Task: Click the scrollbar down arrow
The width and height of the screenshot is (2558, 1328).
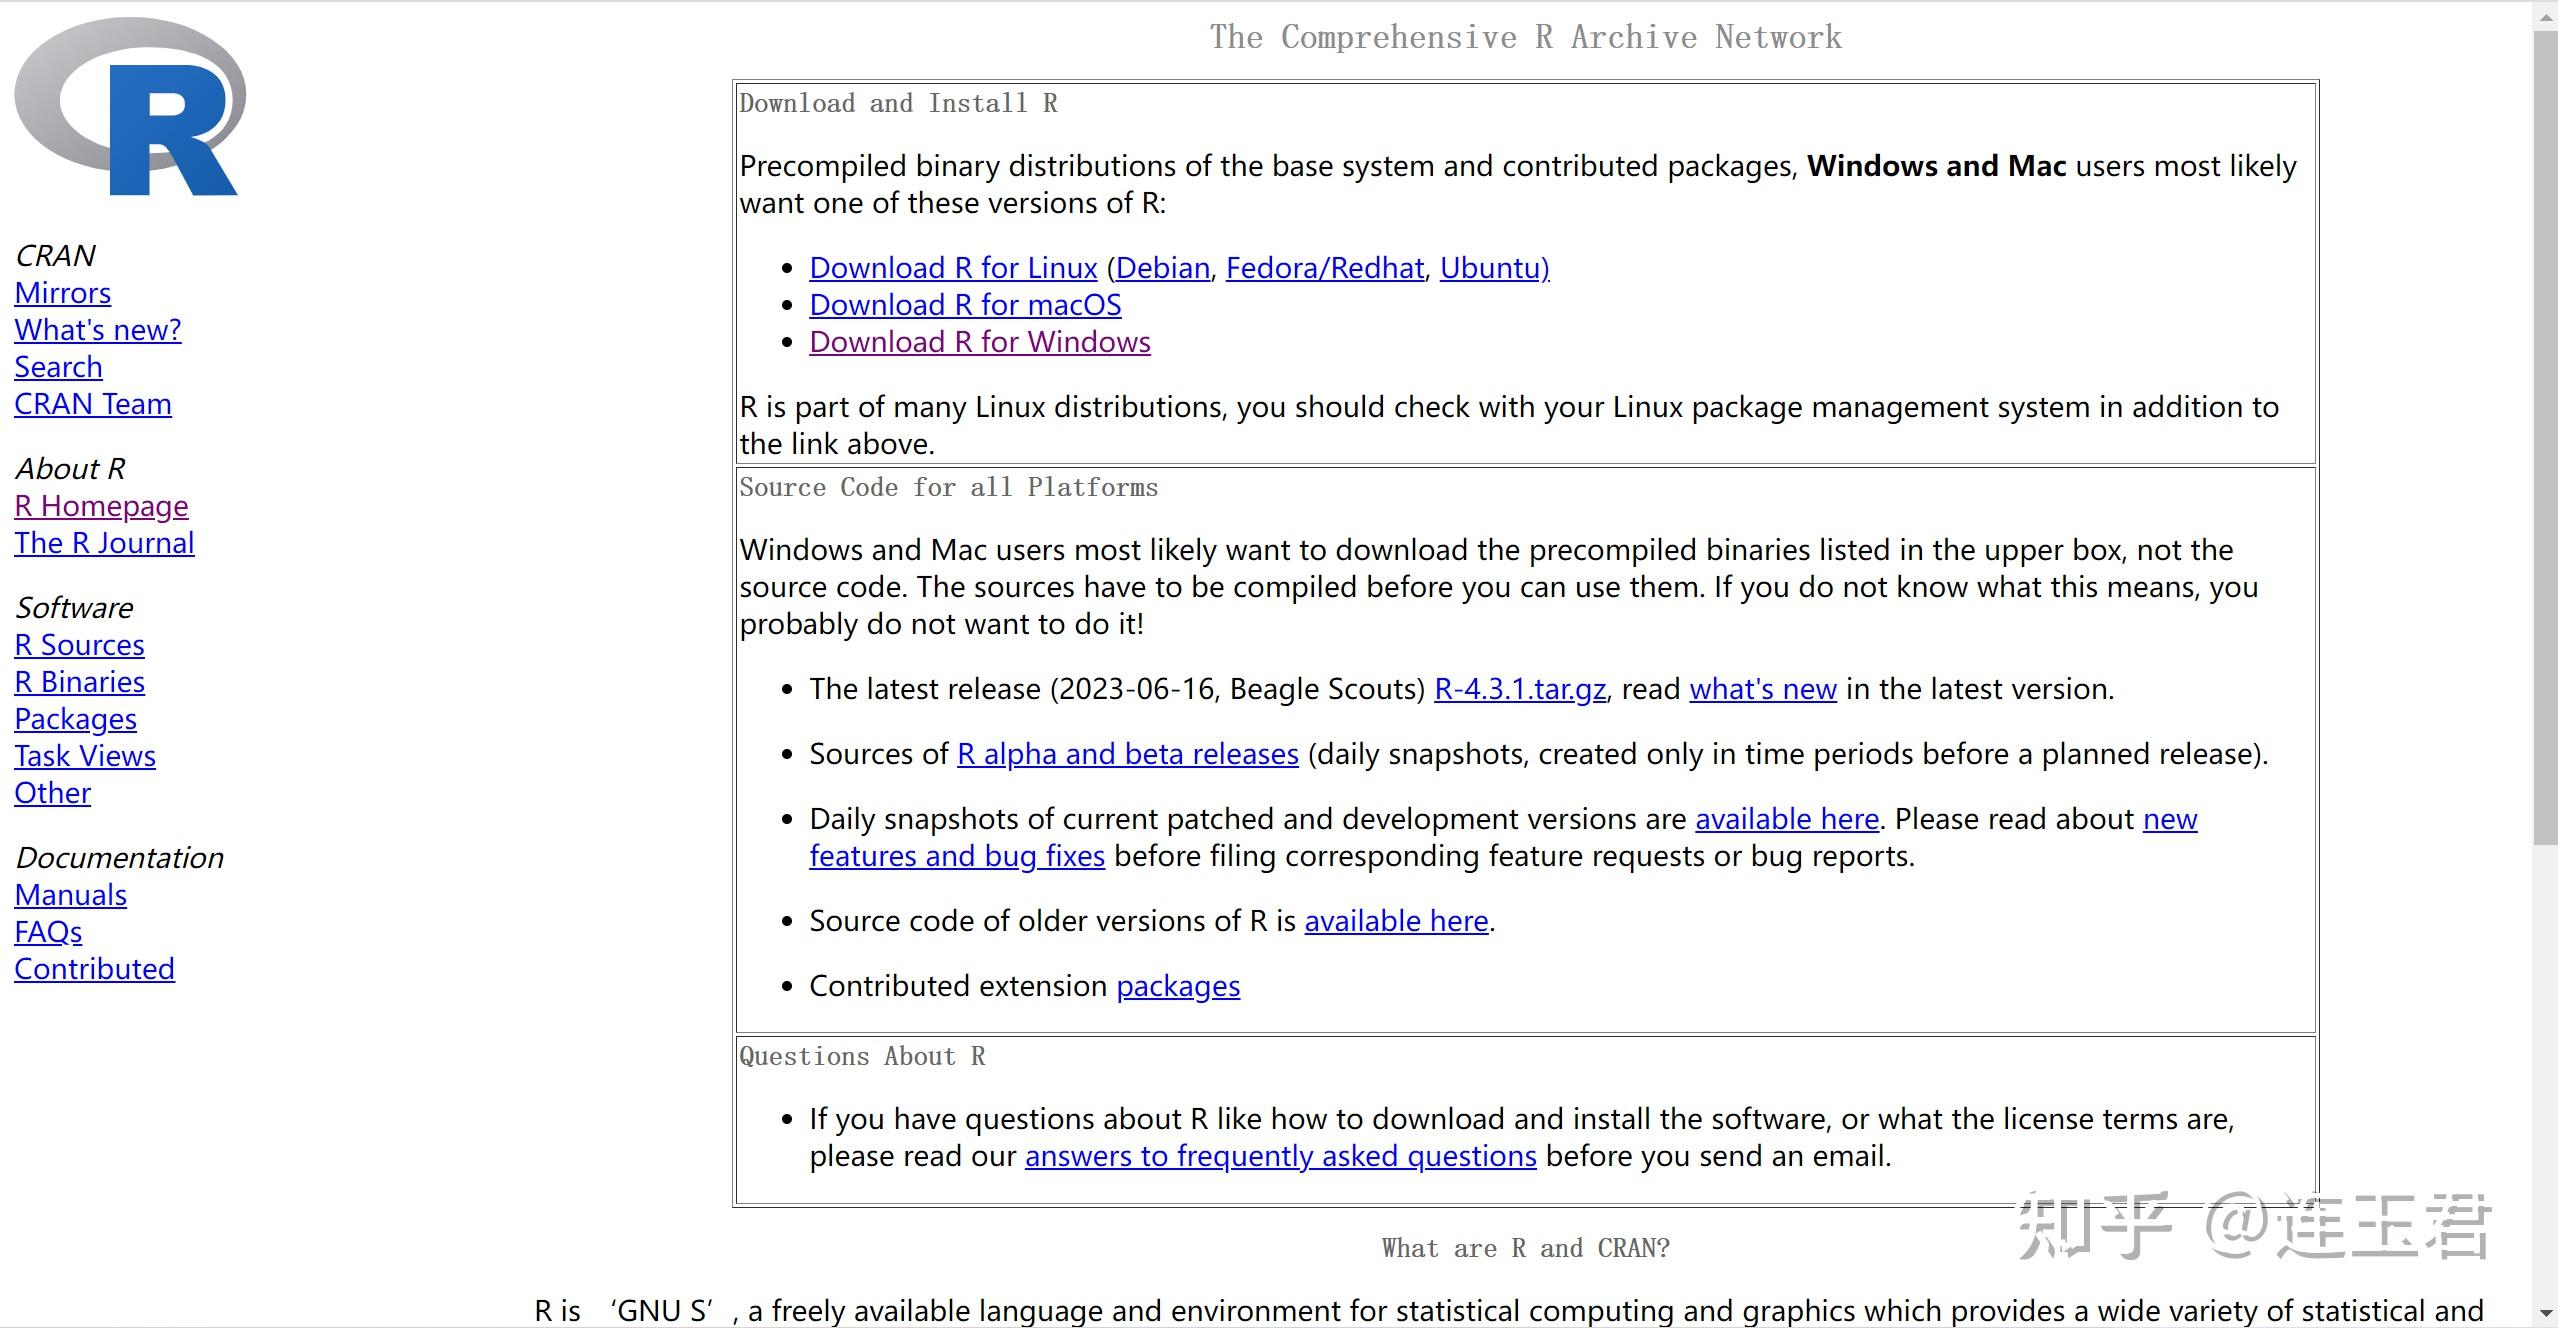Action: coord(2545,1315)
